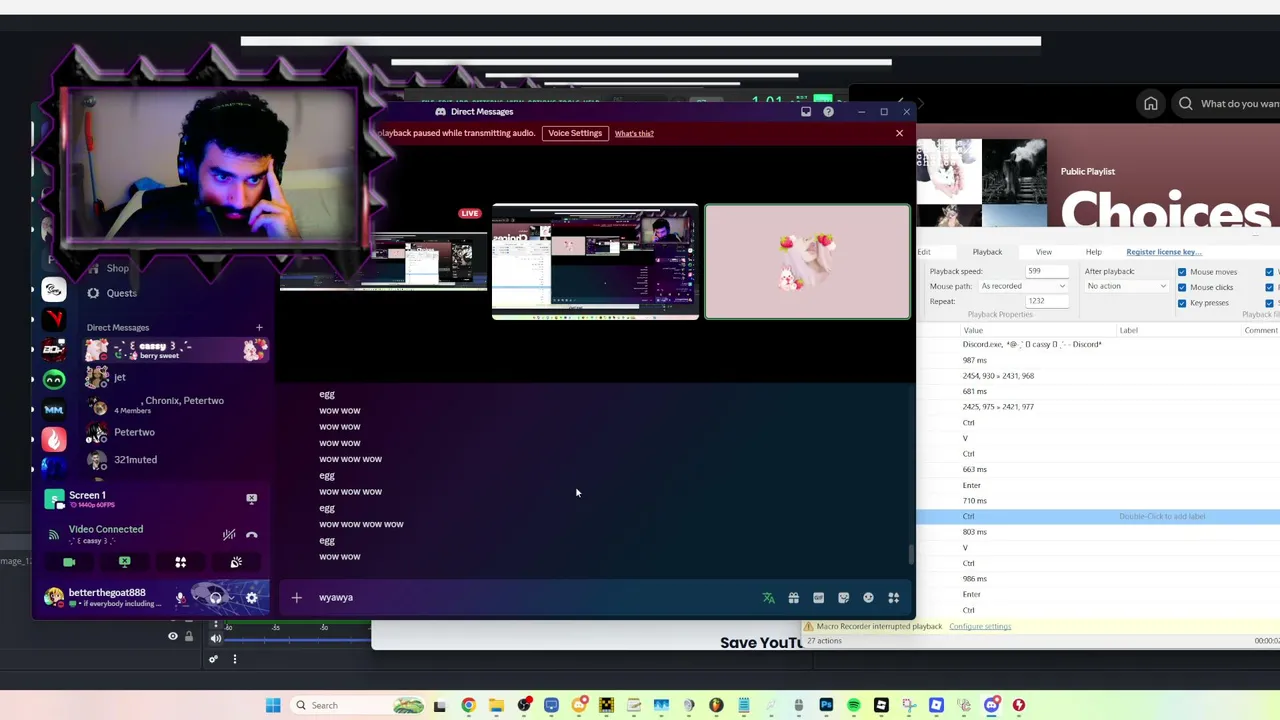
Task: Focus the Spotify search field
Action: pyautogui.click(x=1228, y=104)
